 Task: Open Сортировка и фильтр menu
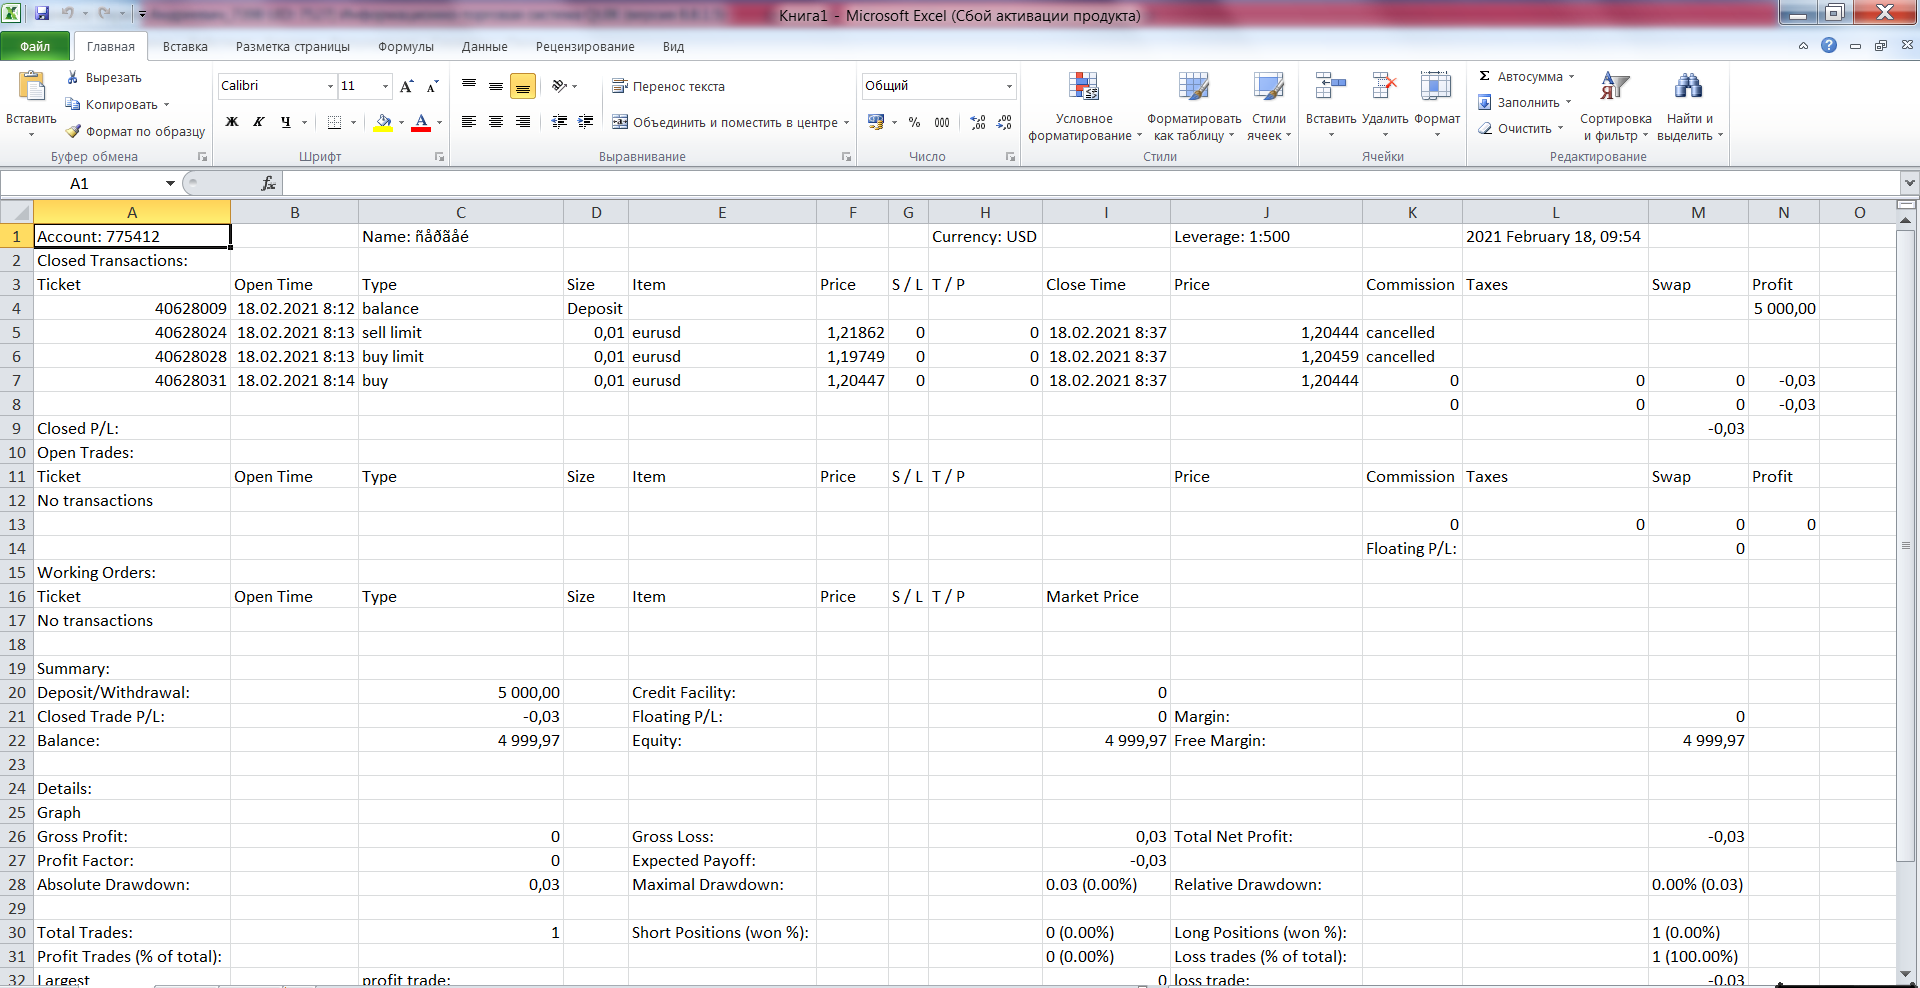click(x=1615, y=106)
